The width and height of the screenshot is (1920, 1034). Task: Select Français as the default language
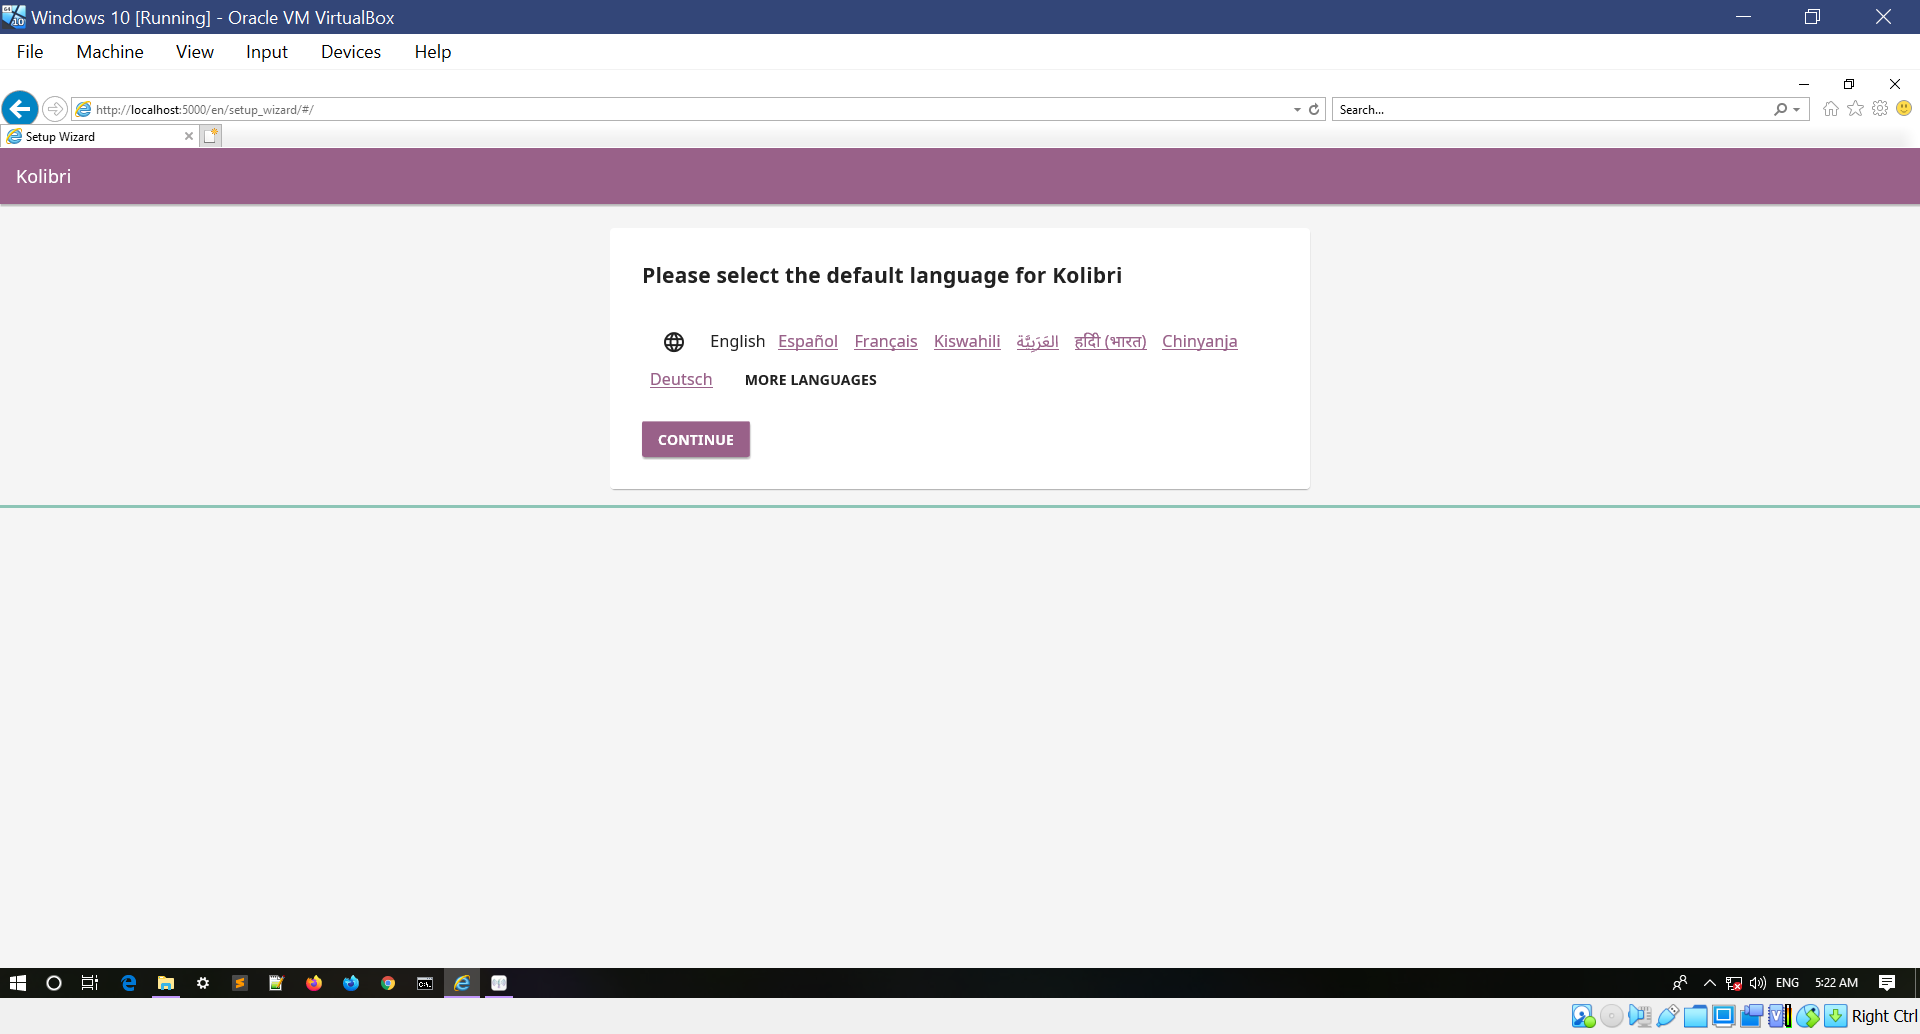pyautogui.click(x=885, y=341)
